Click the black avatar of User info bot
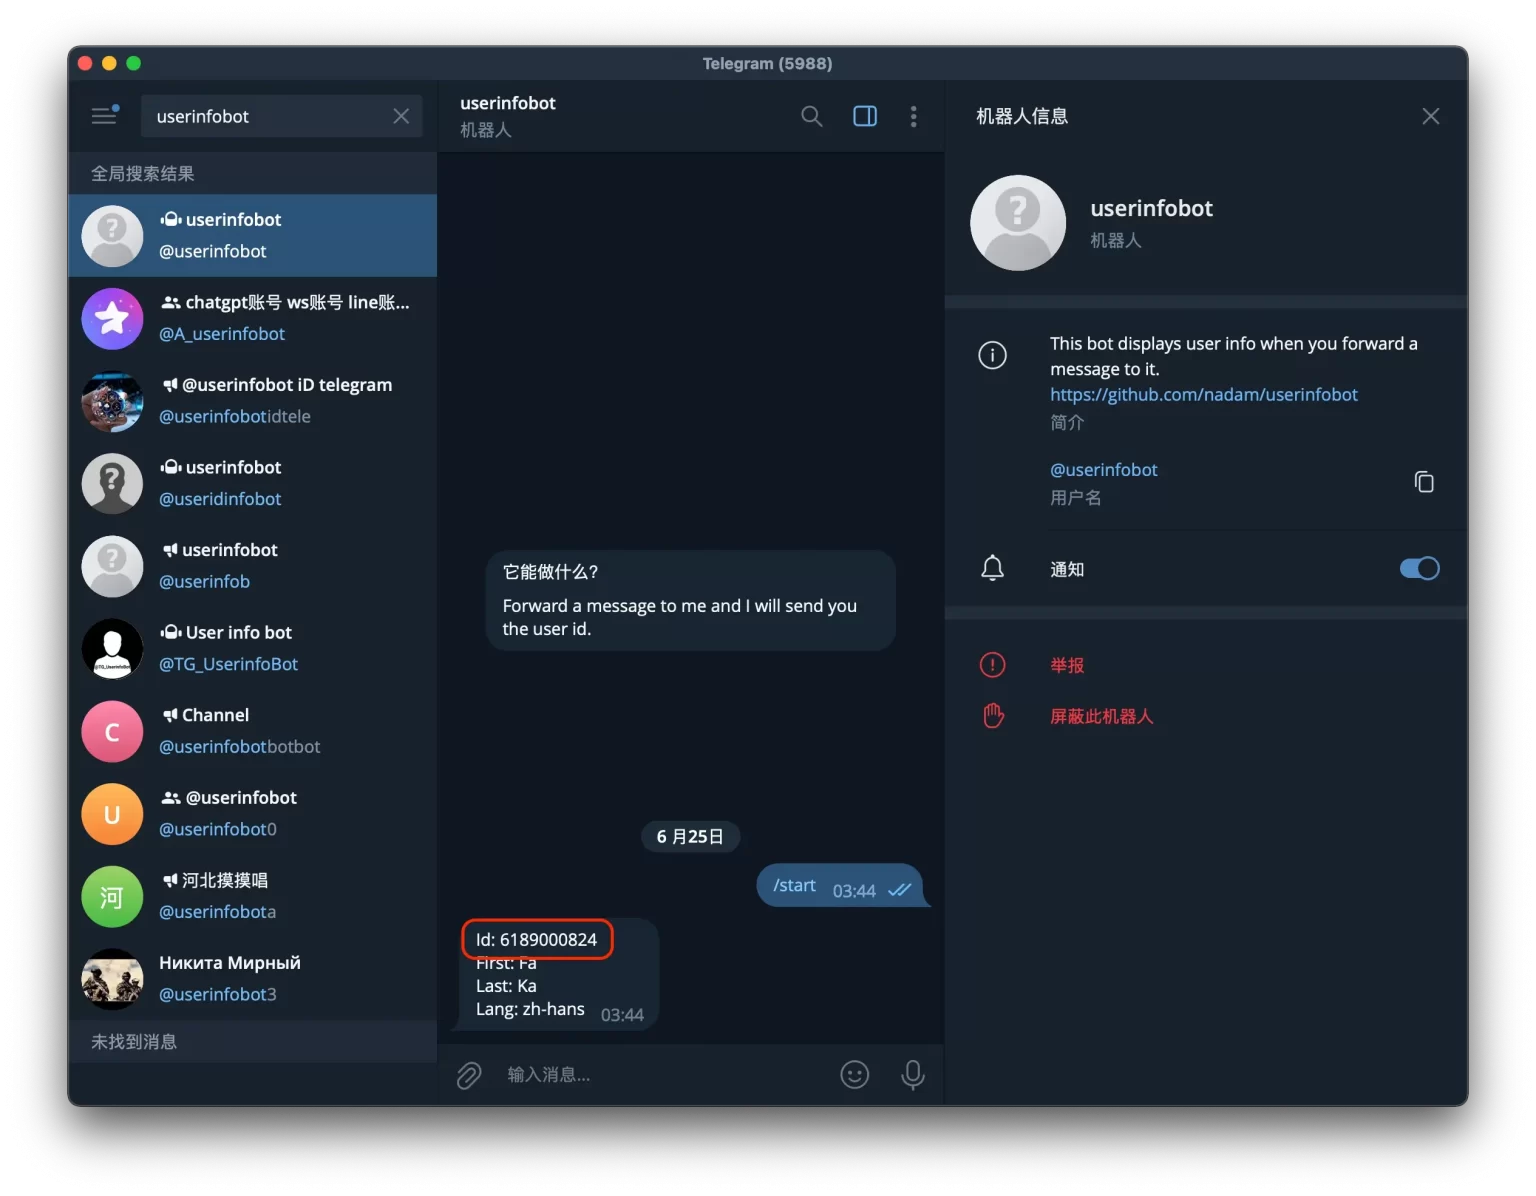Viewport: 1536px width, 1196px height. point(112,649)
